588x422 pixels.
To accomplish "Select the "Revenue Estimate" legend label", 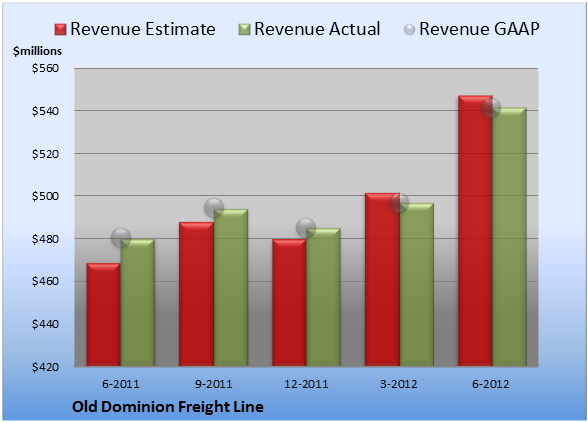I will (x=143, y=29).
